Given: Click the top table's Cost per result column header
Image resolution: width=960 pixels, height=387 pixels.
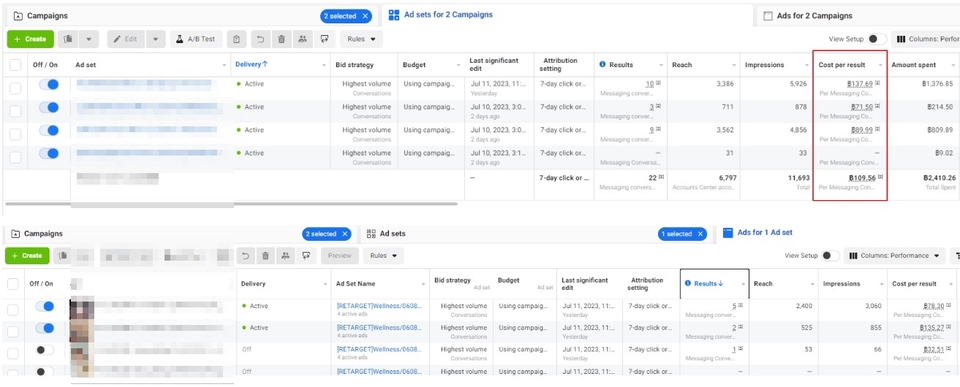Looking at the screenshot, I should [842, 65].
